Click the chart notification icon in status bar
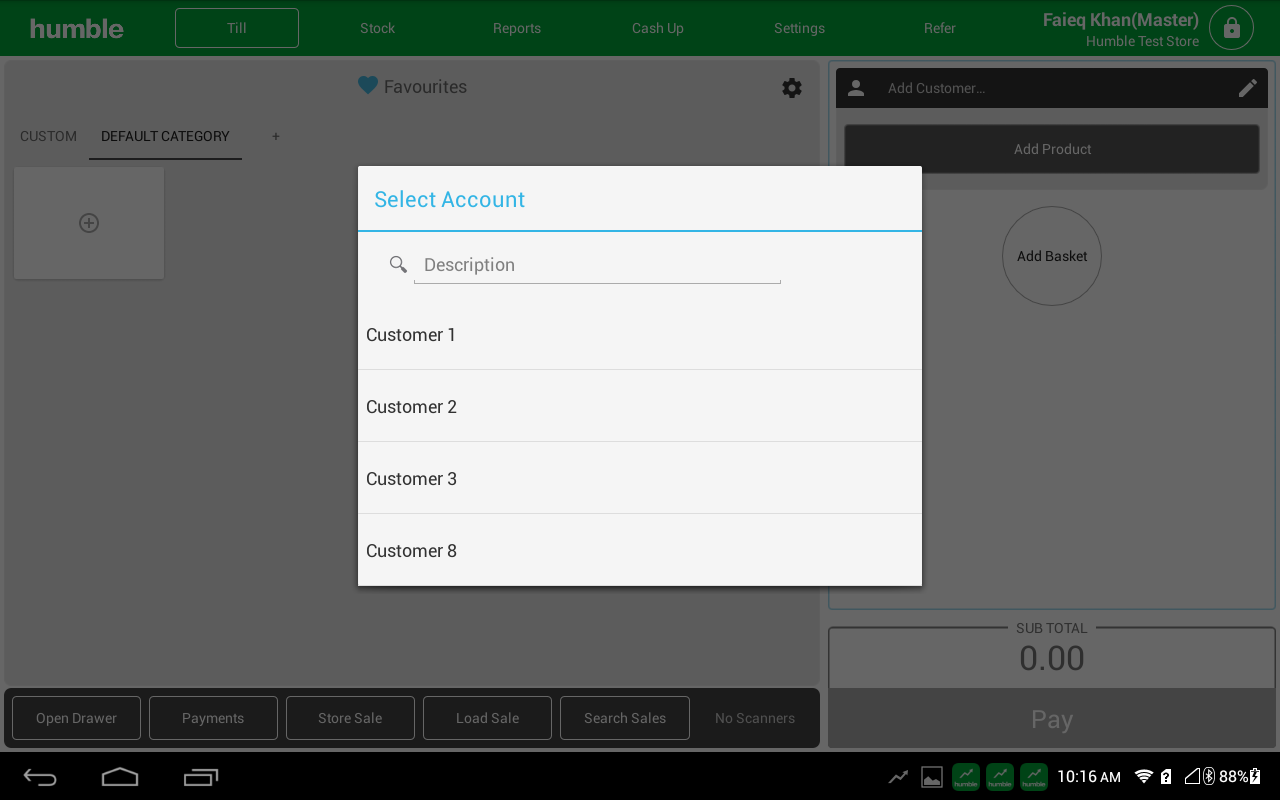Screen dimensions: 1280x800 pos(899,776)
